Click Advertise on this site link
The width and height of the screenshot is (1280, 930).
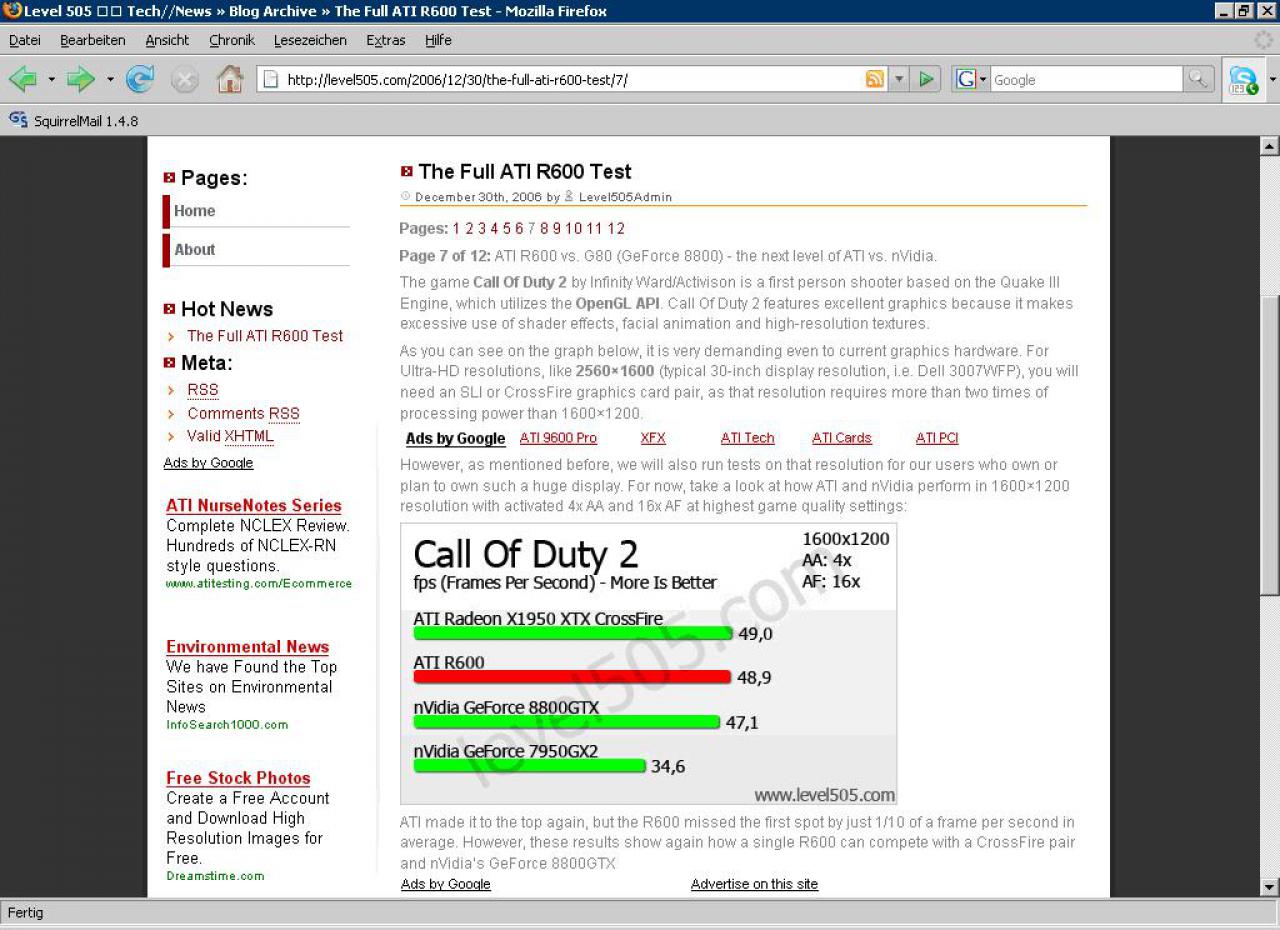[754, 884]
